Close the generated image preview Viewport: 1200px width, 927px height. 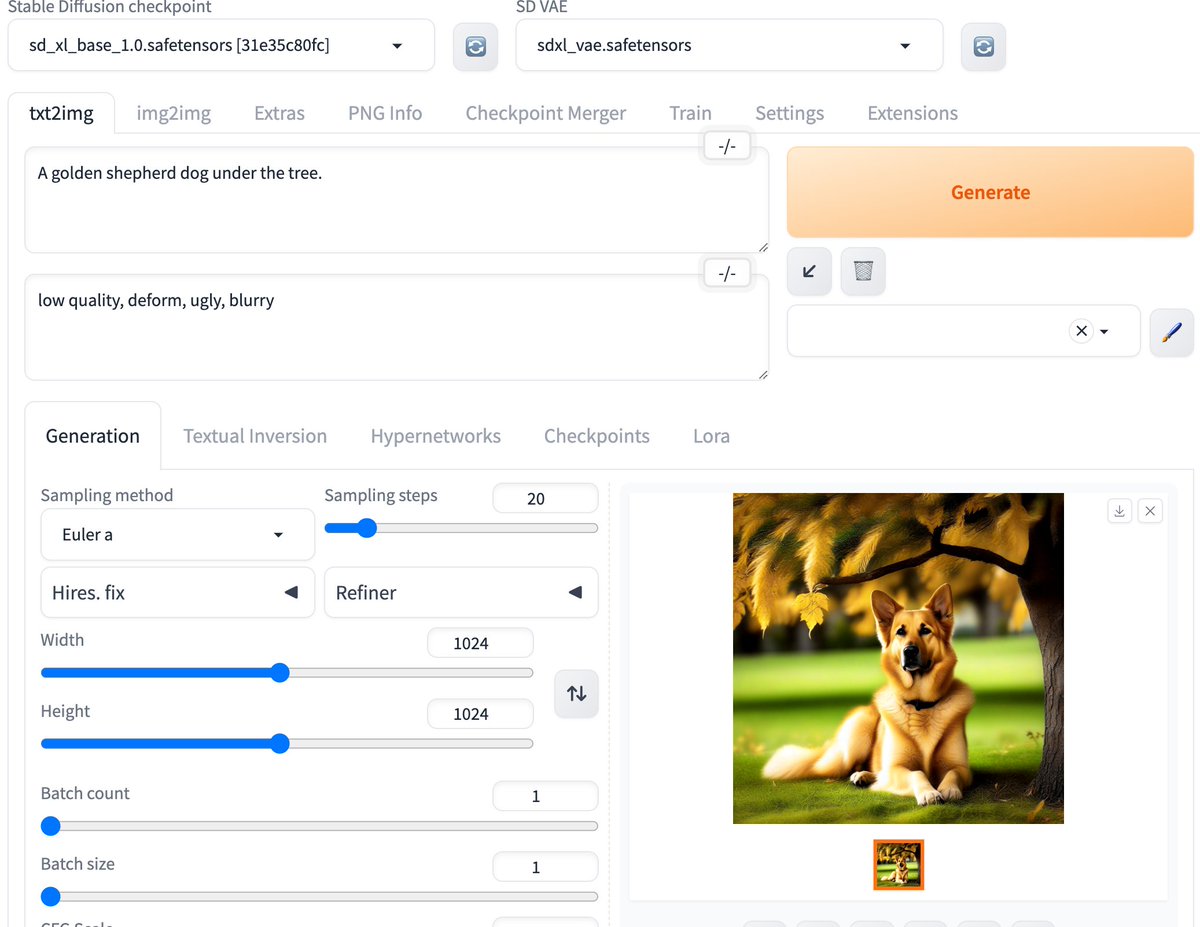point(1150,511)
